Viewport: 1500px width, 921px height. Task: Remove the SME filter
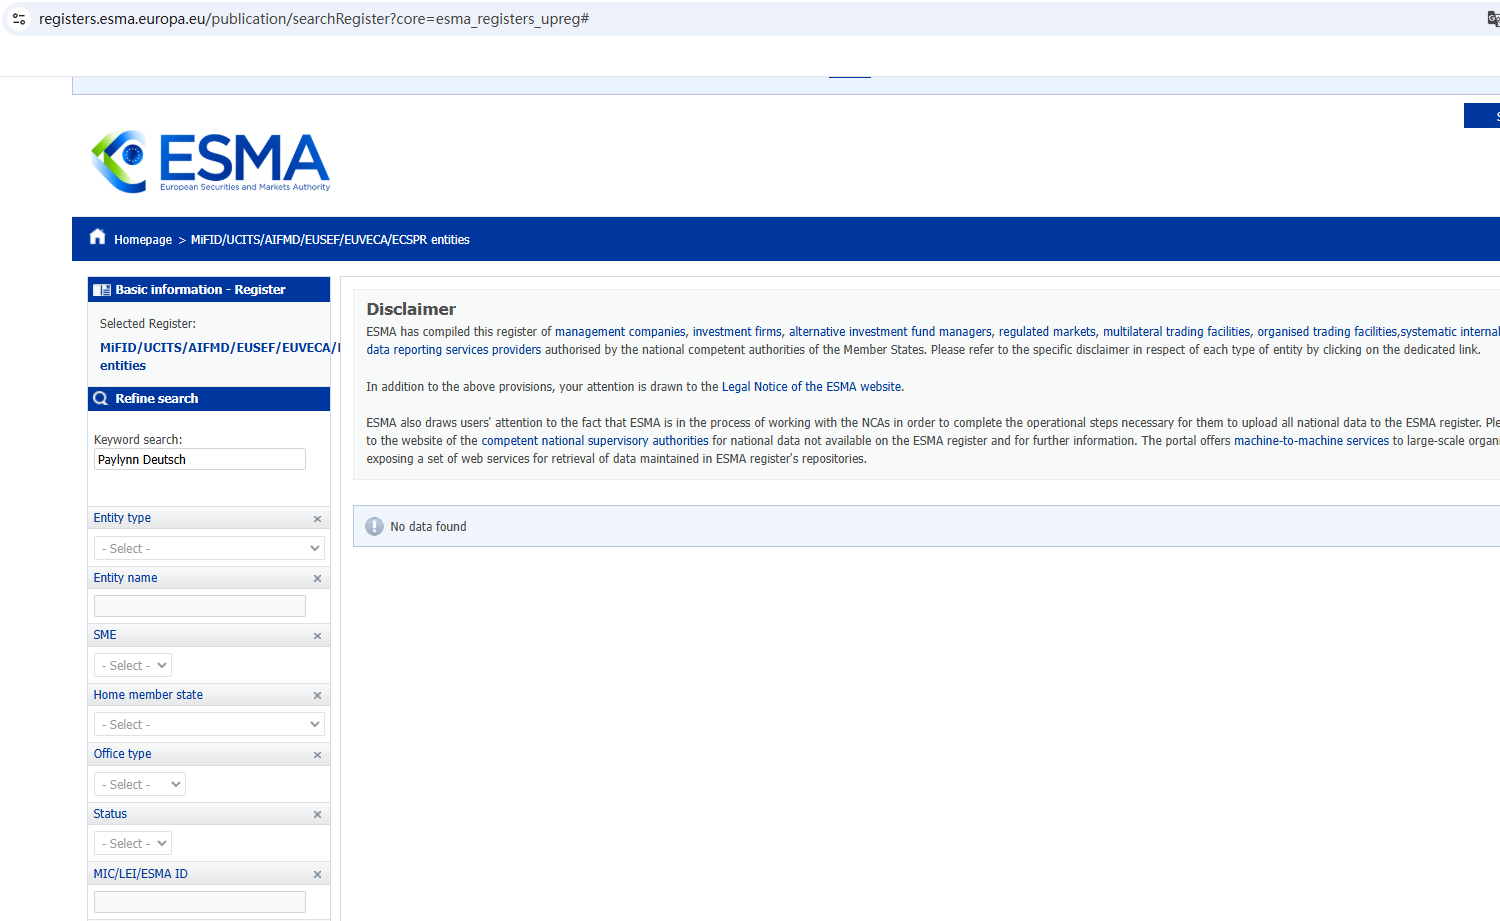(317, 636)
